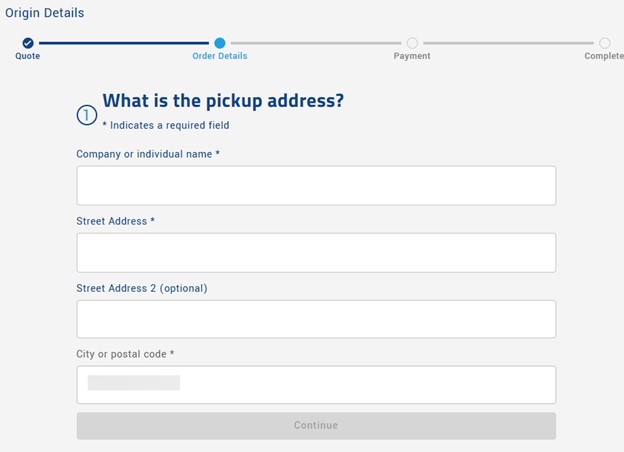Click the Company or individual name field
The width and height of the screenshot is (624, 452).
(316, 185)
